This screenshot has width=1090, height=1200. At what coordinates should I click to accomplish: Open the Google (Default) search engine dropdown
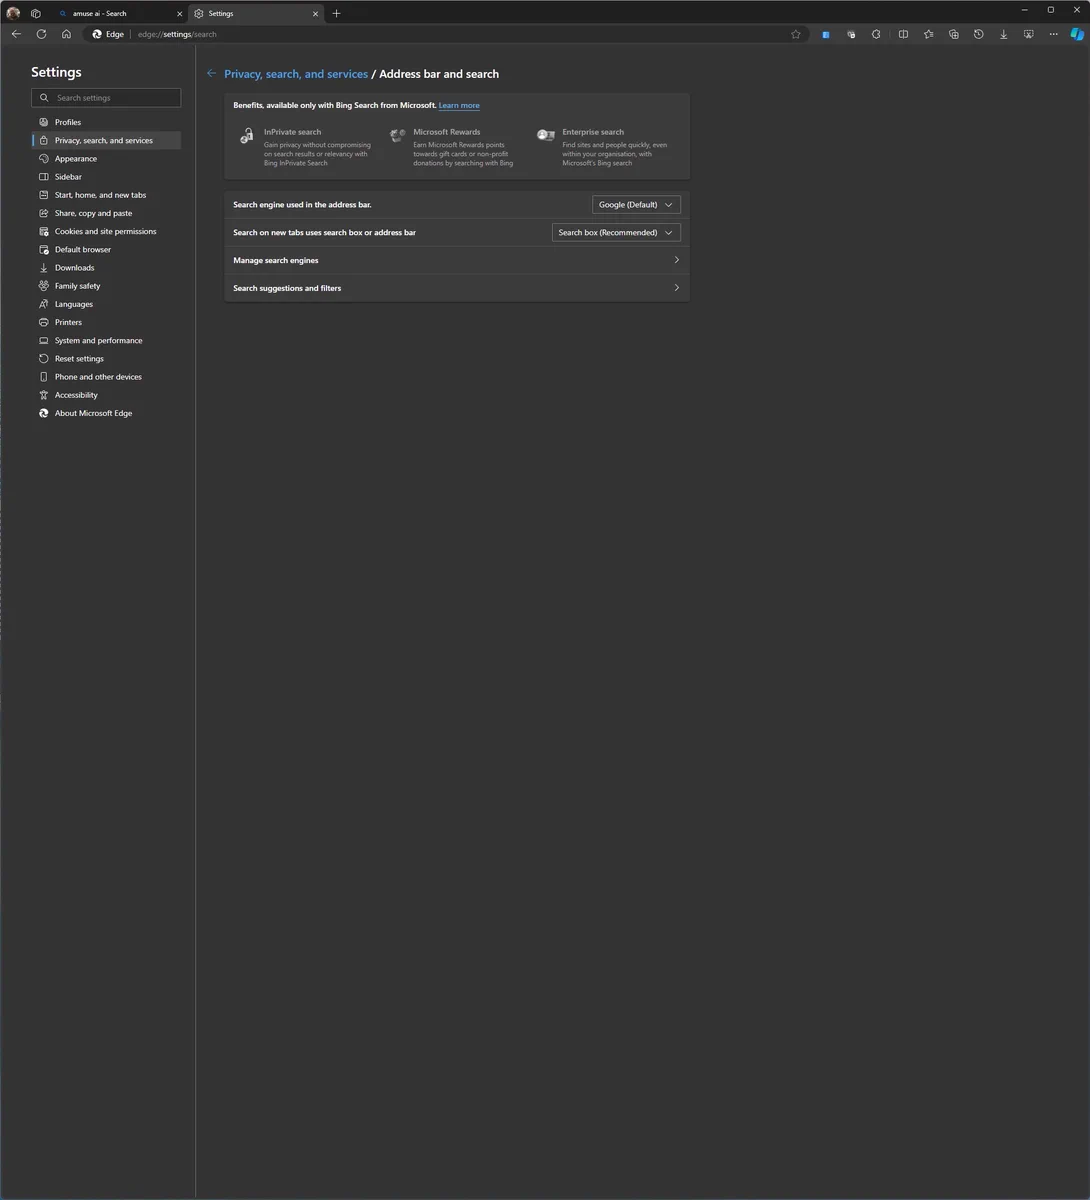(636, 205)
